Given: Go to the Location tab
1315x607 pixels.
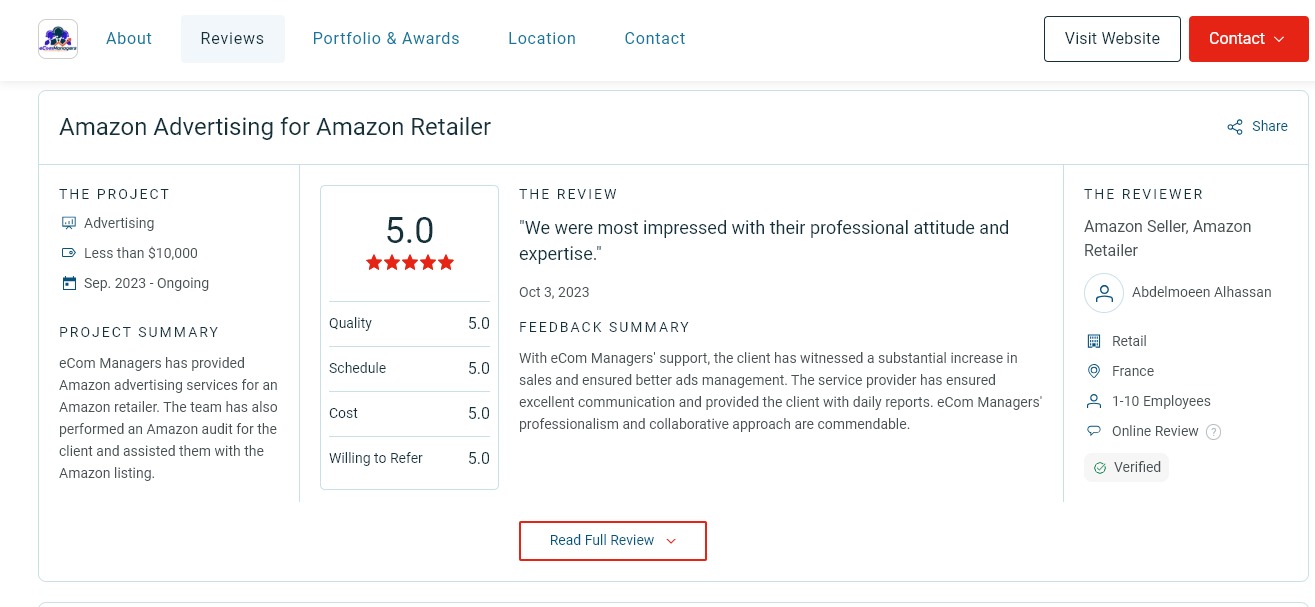Looking at the screenshot, I should tap(542, 39).
